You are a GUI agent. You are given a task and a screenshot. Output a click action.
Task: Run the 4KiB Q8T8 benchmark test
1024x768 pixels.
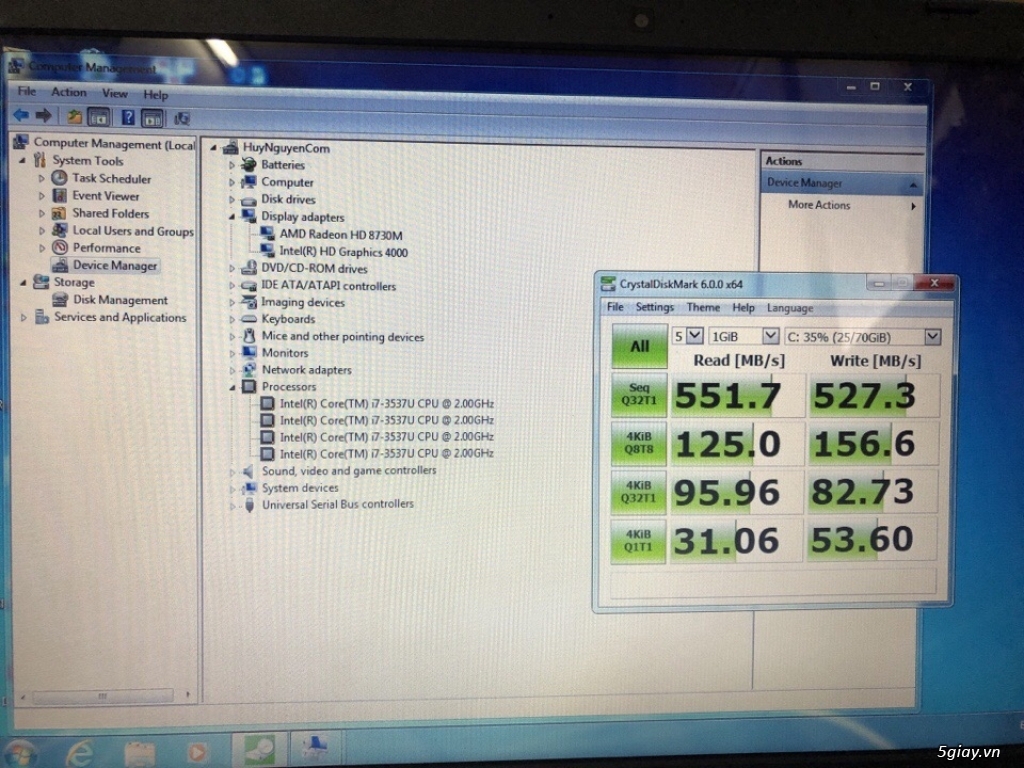pos(638,444)
